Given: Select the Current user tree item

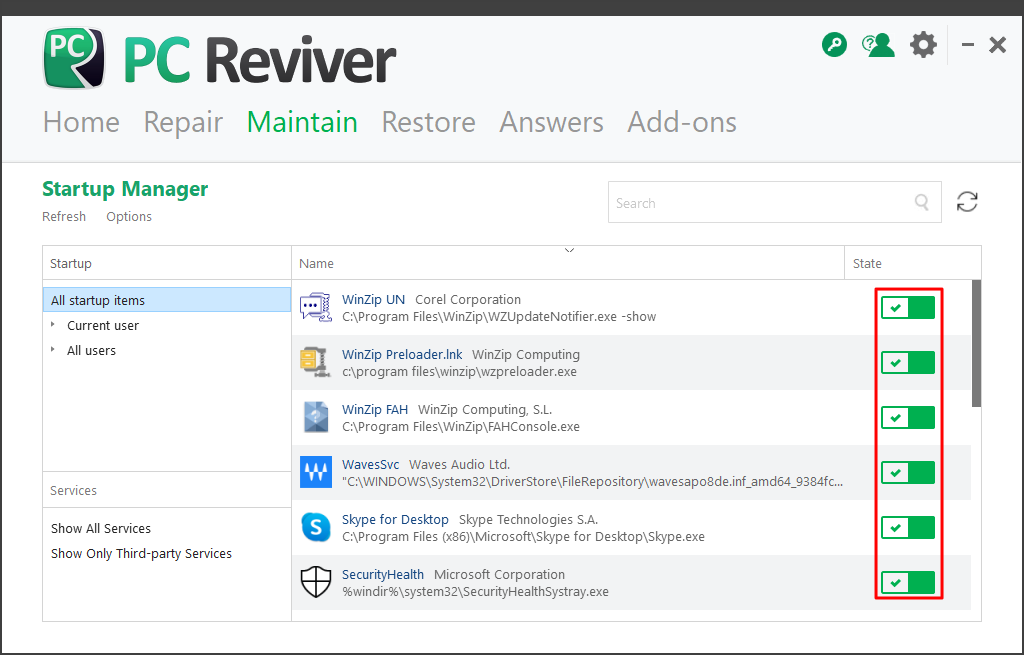Looking at the screenshot, I should coord(103,325).
